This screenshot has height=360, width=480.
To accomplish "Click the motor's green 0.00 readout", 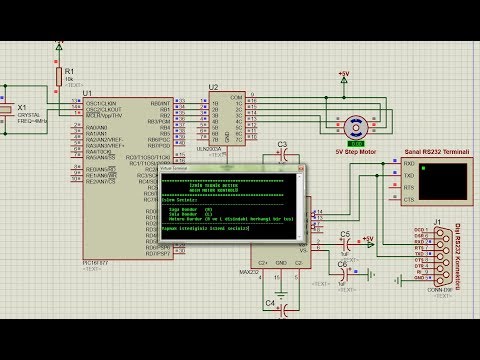I will click(356, 144).
